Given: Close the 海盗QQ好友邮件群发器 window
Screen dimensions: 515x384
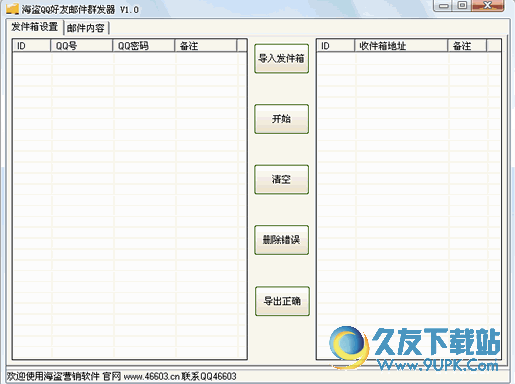Looking at the screenshot, I should [487, 5].
